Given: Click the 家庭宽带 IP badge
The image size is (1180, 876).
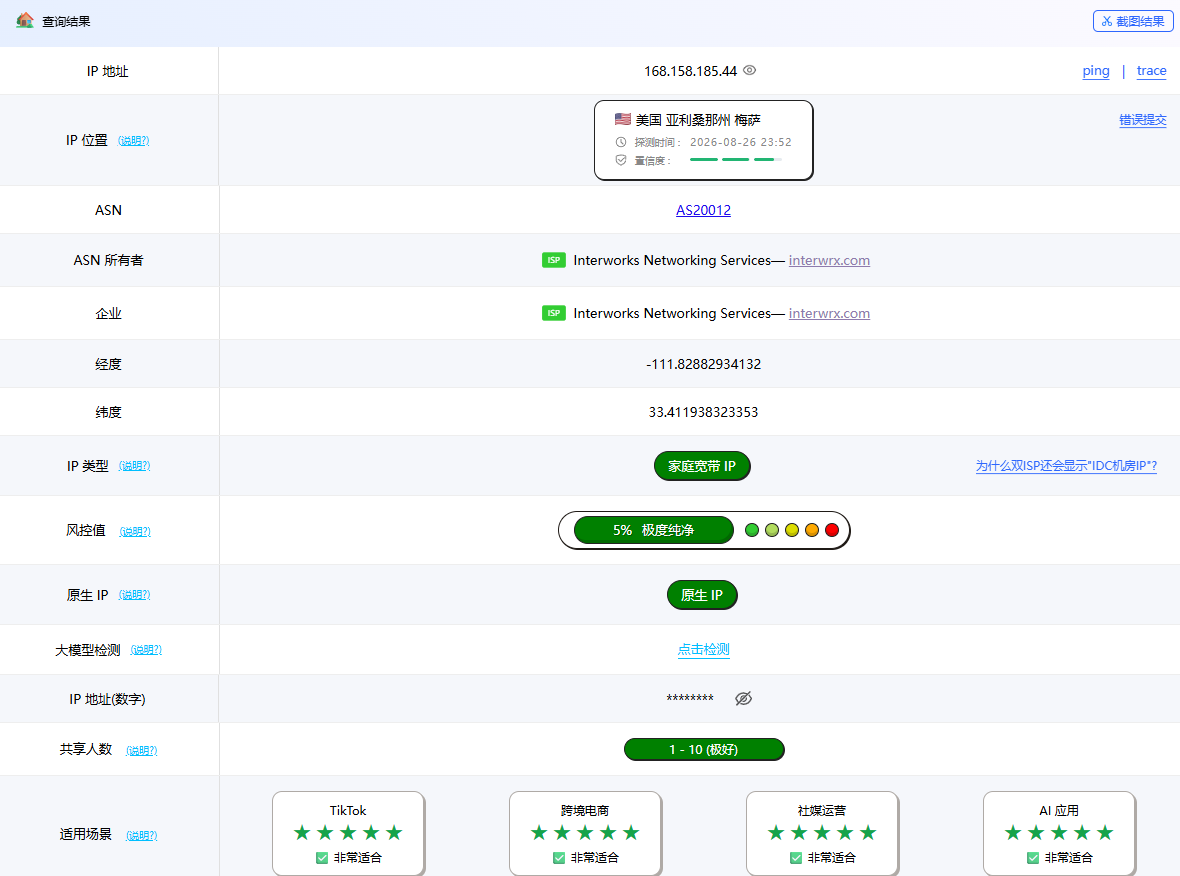Looking at the screenshot, I should coord(702,466).
